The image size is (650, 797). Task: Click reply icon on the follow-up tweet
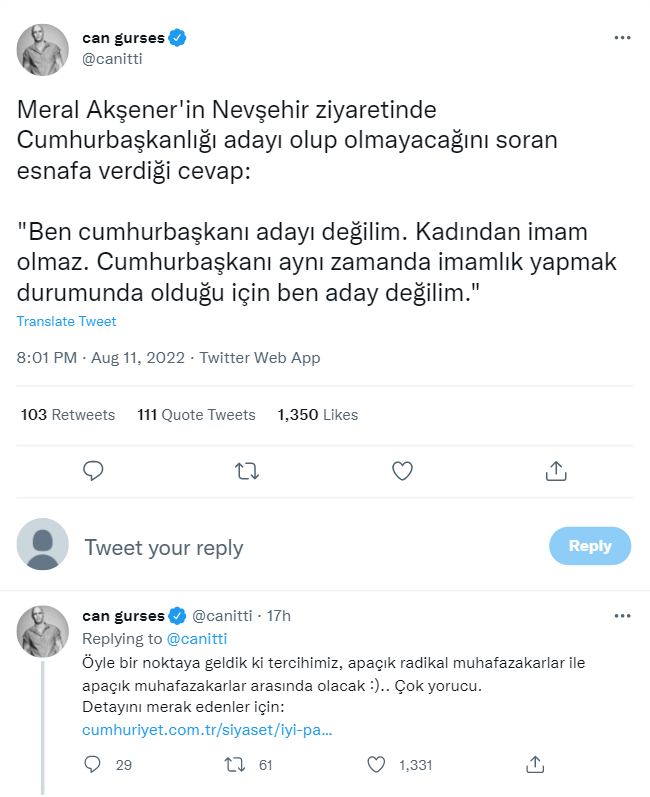[x=94, y=765]
